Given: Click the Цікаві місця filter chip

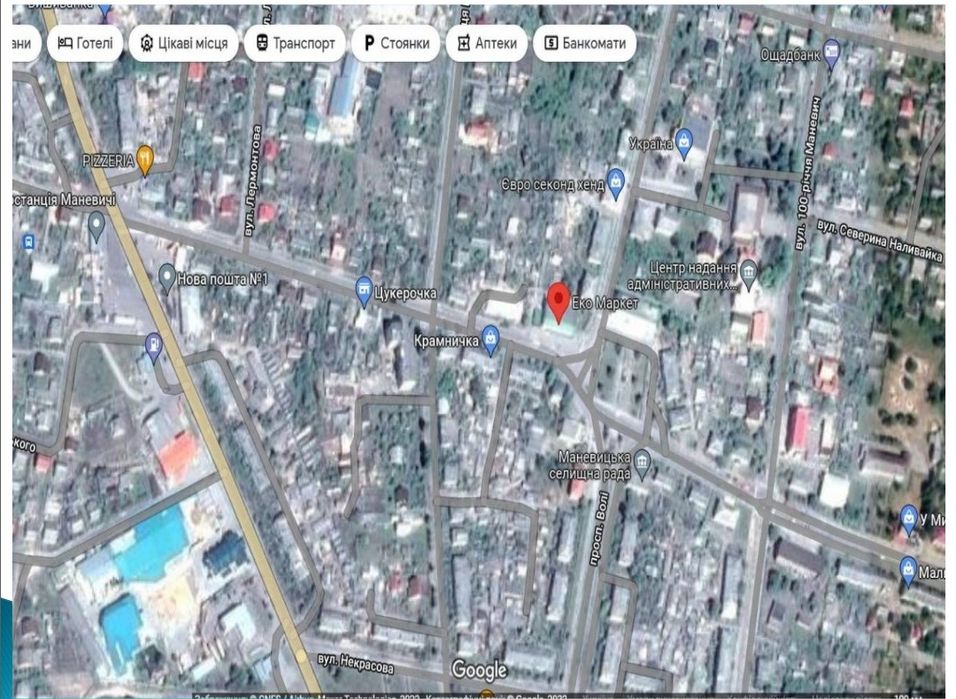Looking at the screenshot, I should pos(184,43).
